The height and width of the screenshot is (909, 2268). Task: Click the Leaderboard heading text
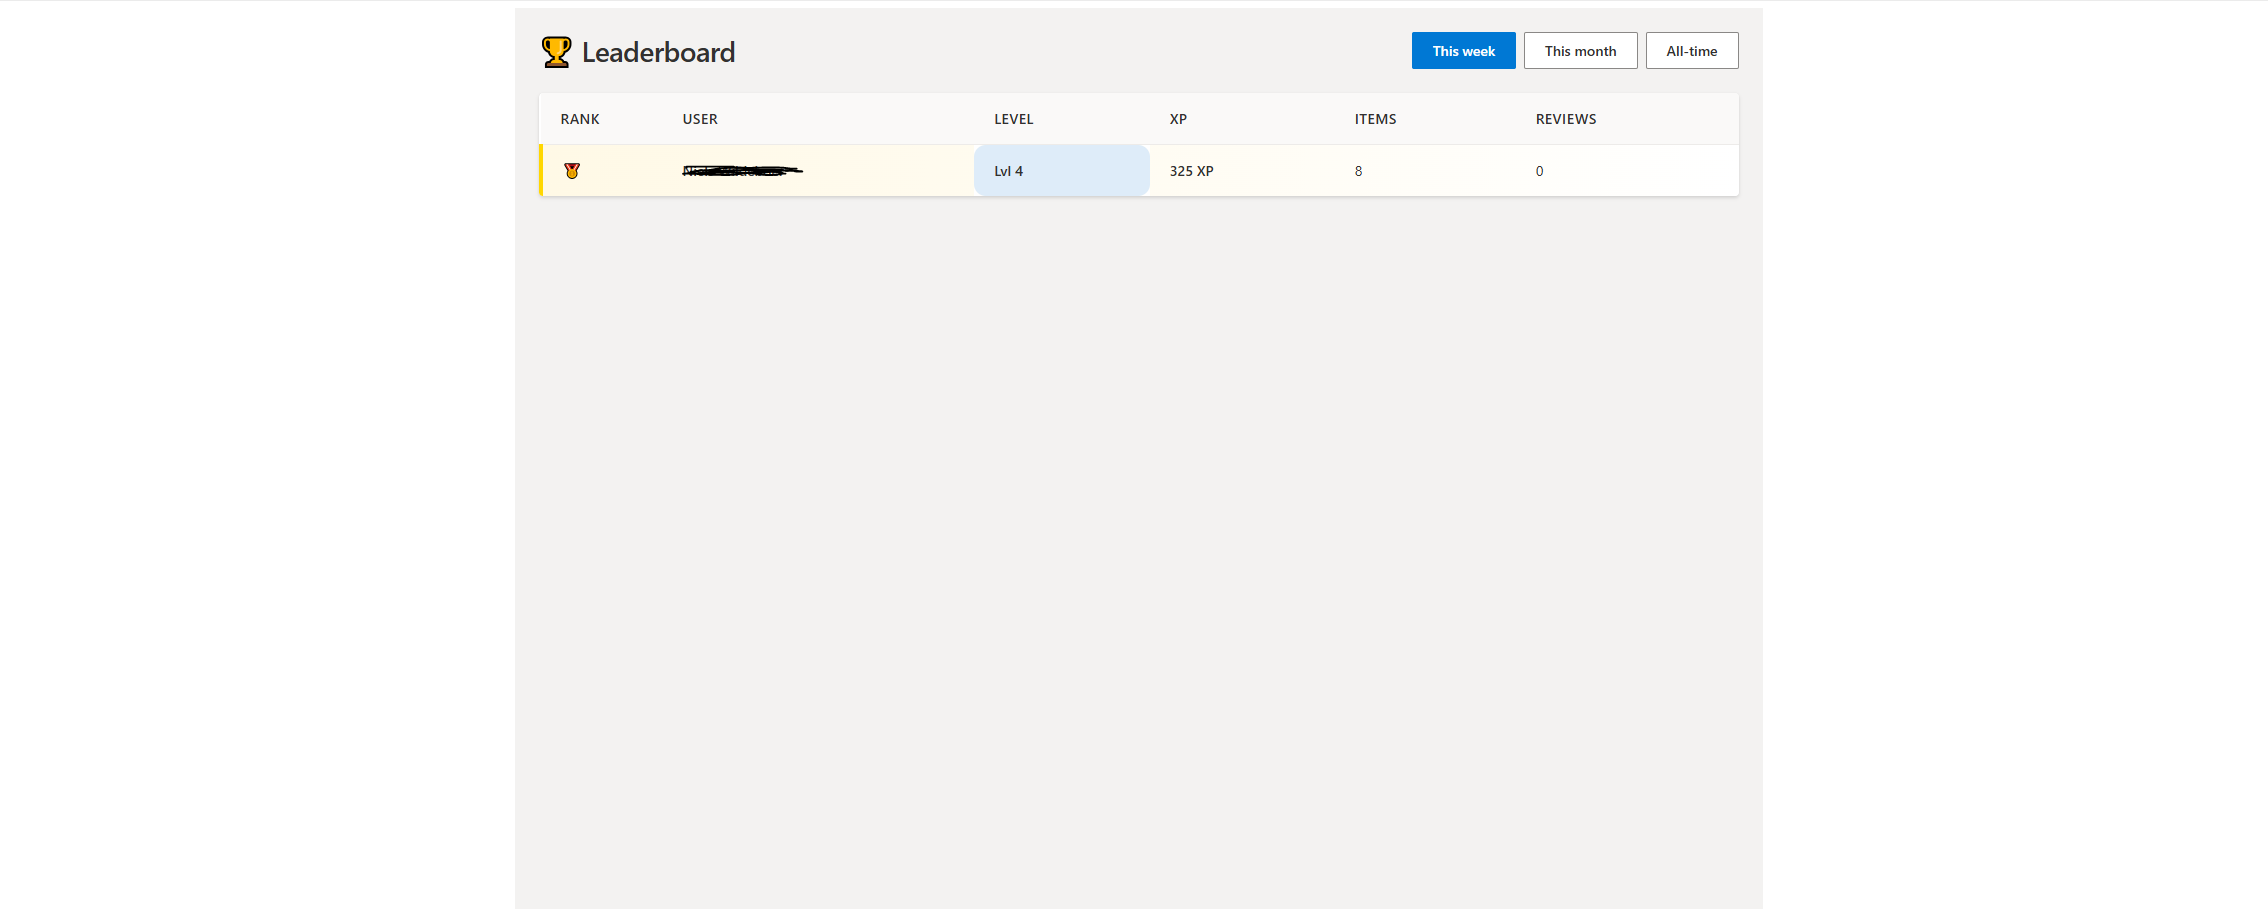pos(659,52)
